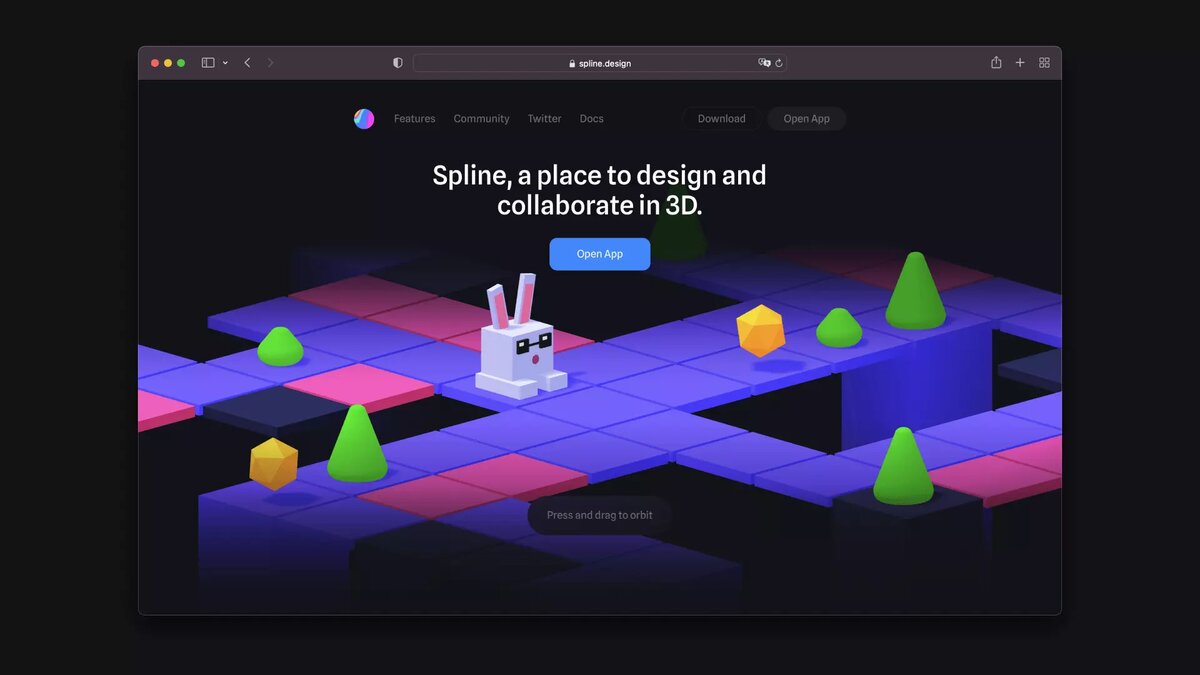Viewport: 1200px width, 675px height.
Task: Close the Safari window with red button
Action: [x=155, y=63]
